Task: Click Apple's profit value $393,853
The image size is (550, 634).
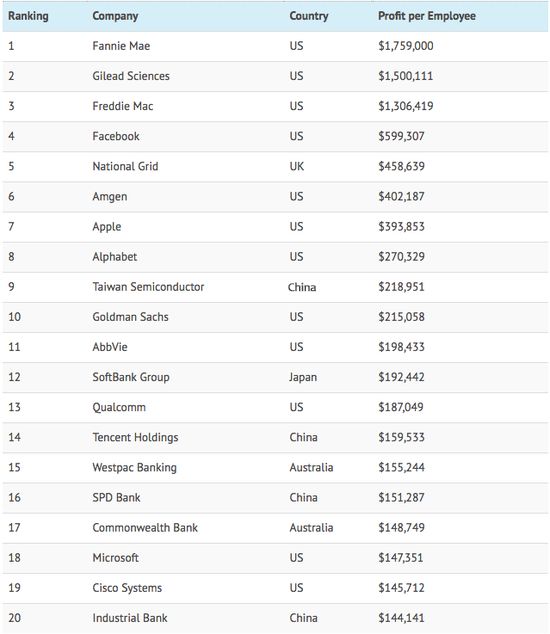Action: (401, 227)
